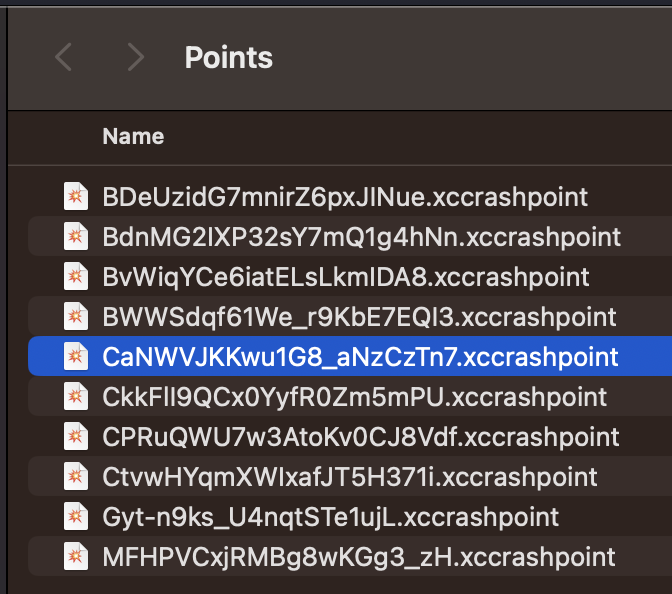
Task: Click the BWWSdqf61We_r9KbE7EQI3 crashpoint icon
Action: [x=77, y=317]
